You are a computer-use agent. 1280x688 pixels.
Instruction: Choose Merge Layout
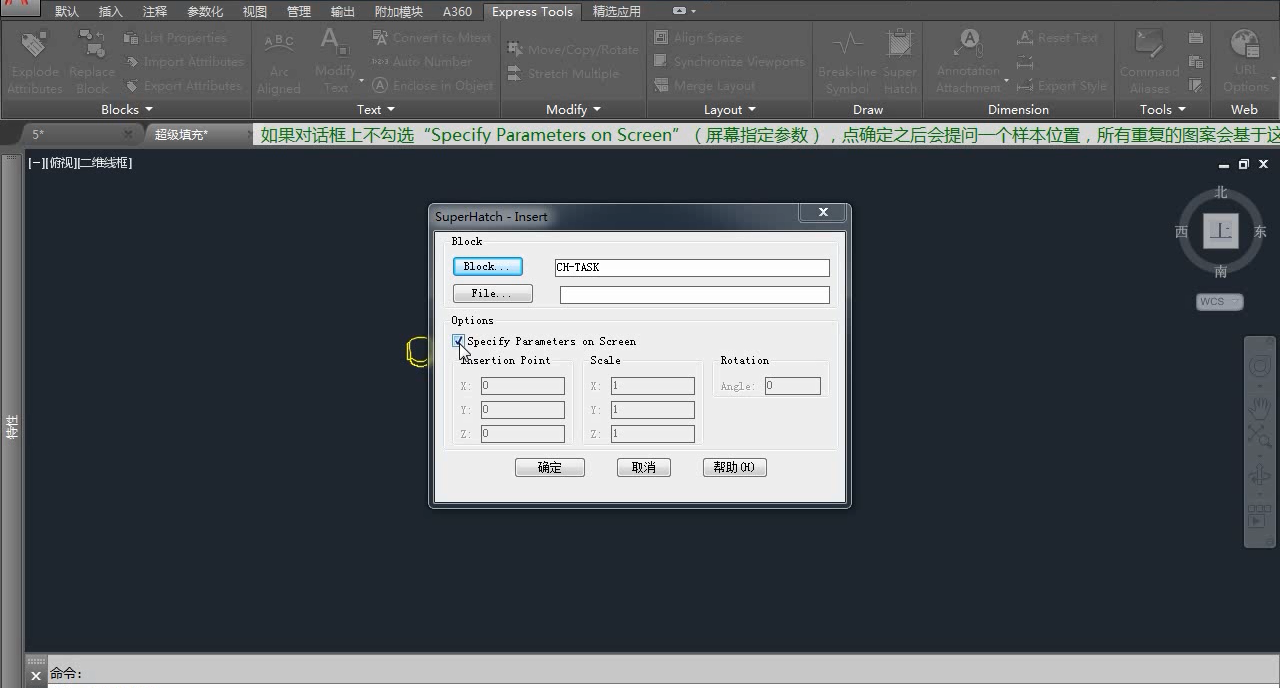[704, 86]
